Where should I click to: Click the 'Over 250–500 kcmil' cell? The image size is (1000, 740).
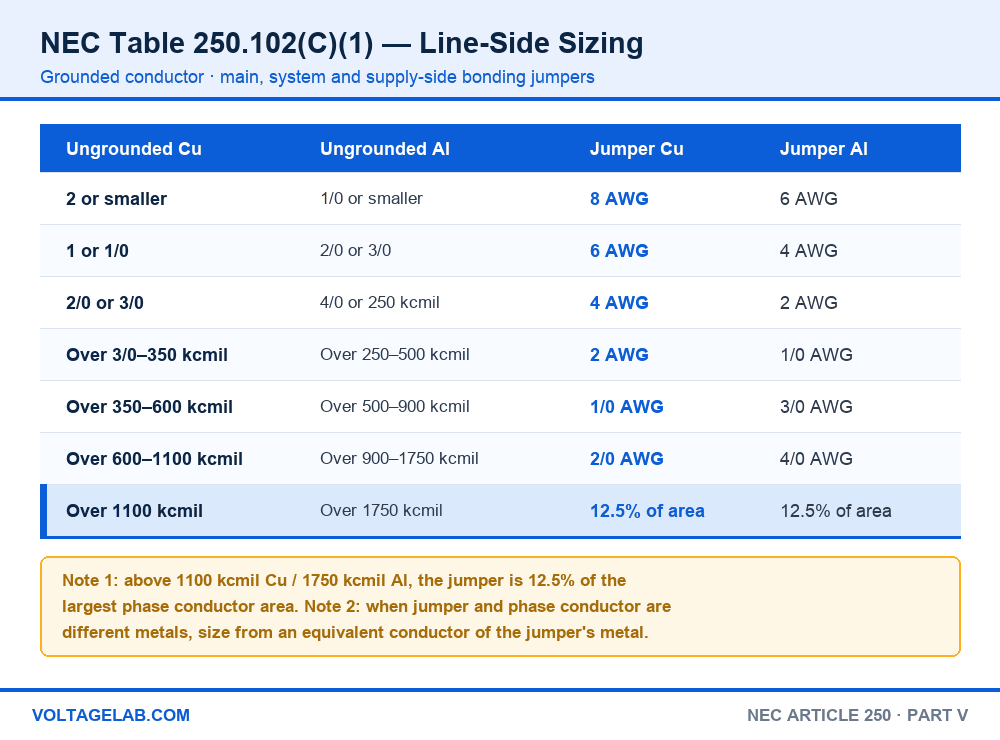tap(395, 355)
